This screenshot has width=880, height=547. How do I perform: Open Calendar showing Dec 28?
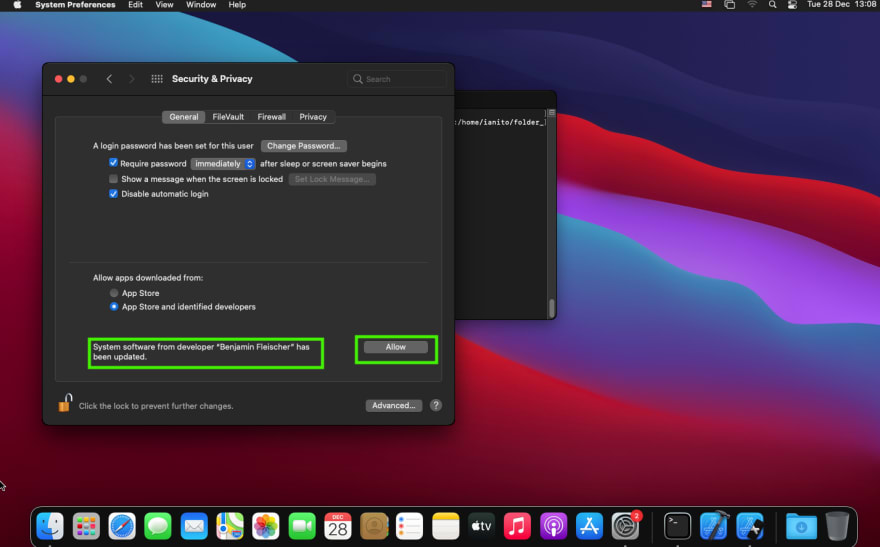coord(338,526)
